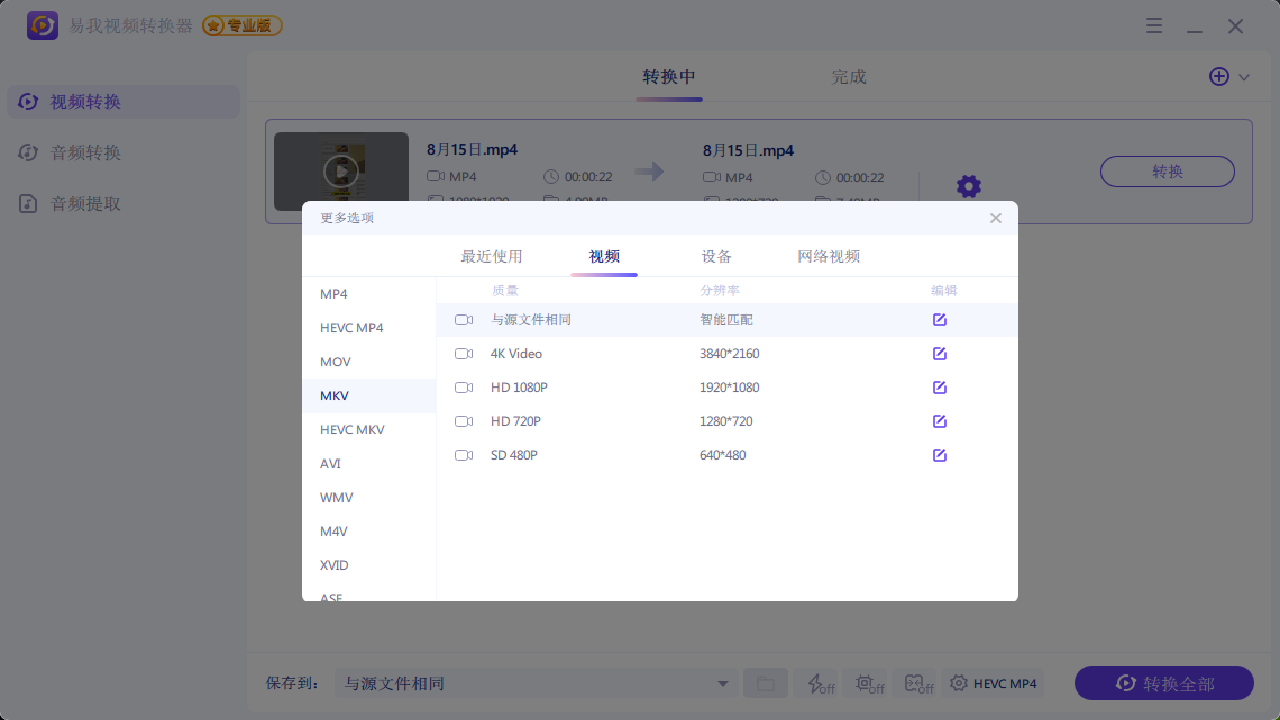Click the edit icon for SD 480P
The width and height of the screenshot is (1280, 720).
[939, 456]
